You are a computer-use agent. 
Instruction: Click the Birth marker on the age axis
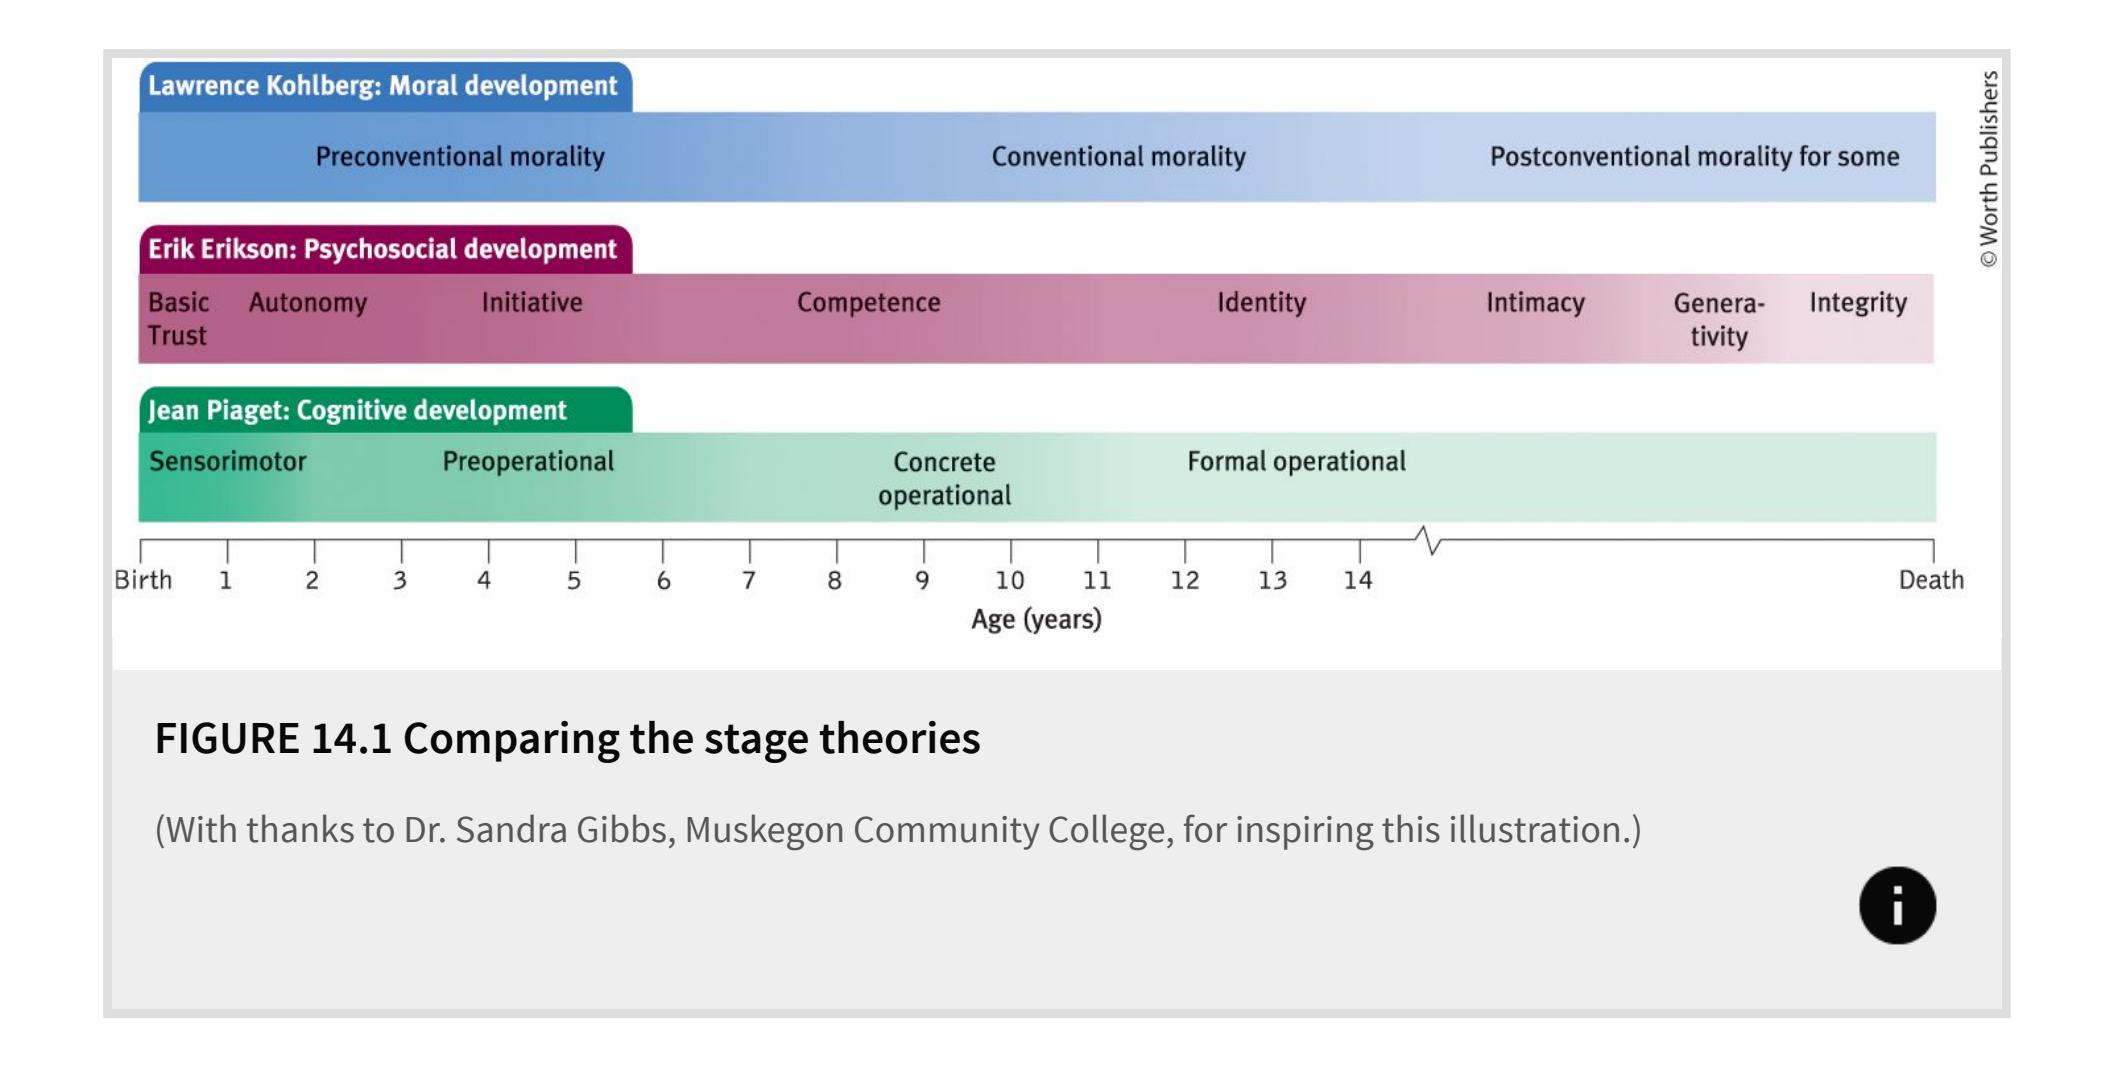click(143, 580)
